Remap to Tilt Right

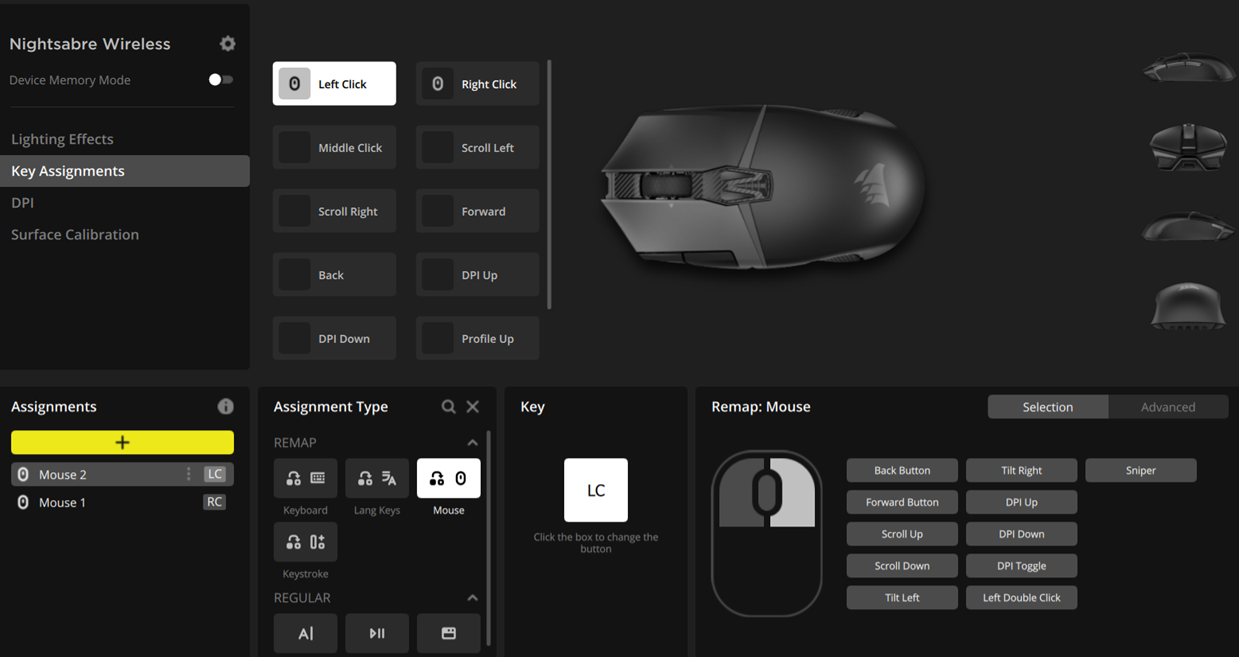(x=1021, y=470)
